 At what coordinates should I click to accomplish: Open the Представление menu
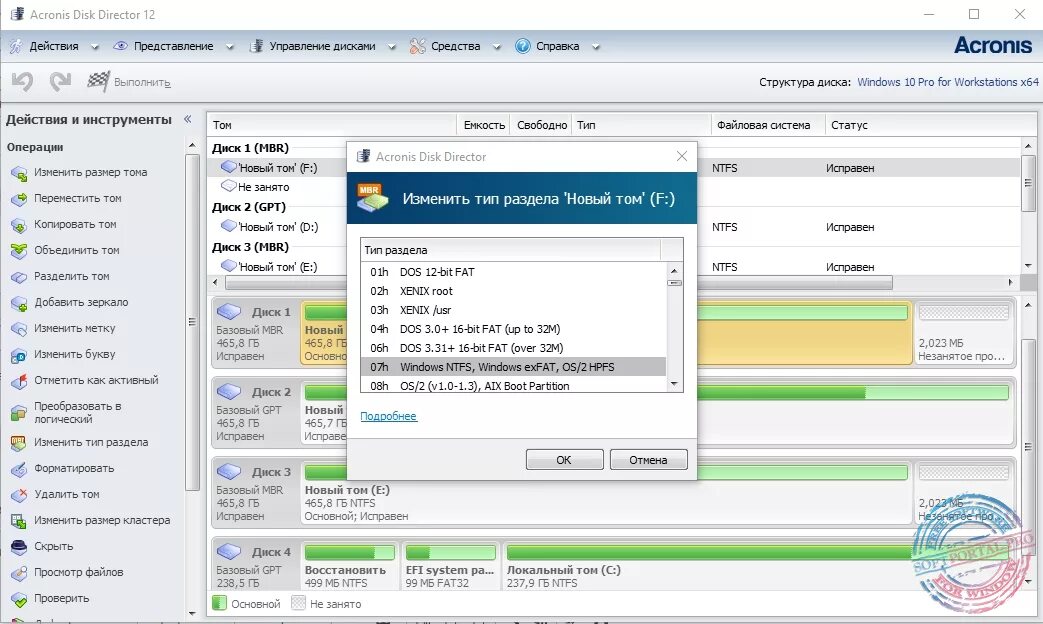point(174,47)
